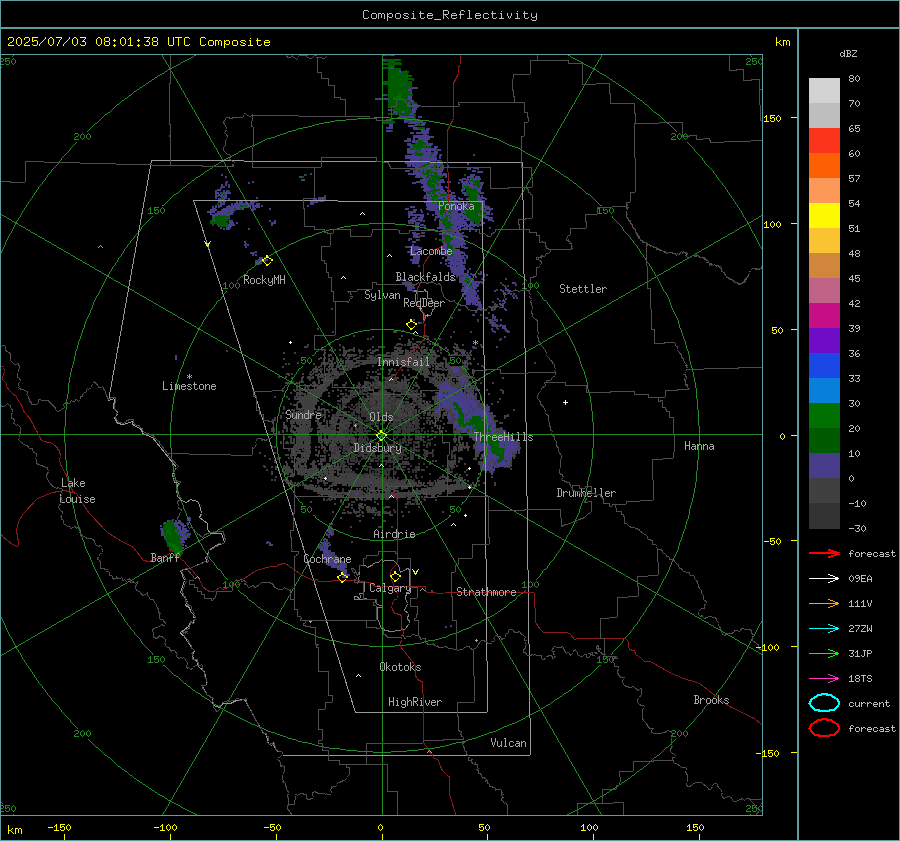Click the Okotoks town label
900x841 pixels.
[400, 667]
